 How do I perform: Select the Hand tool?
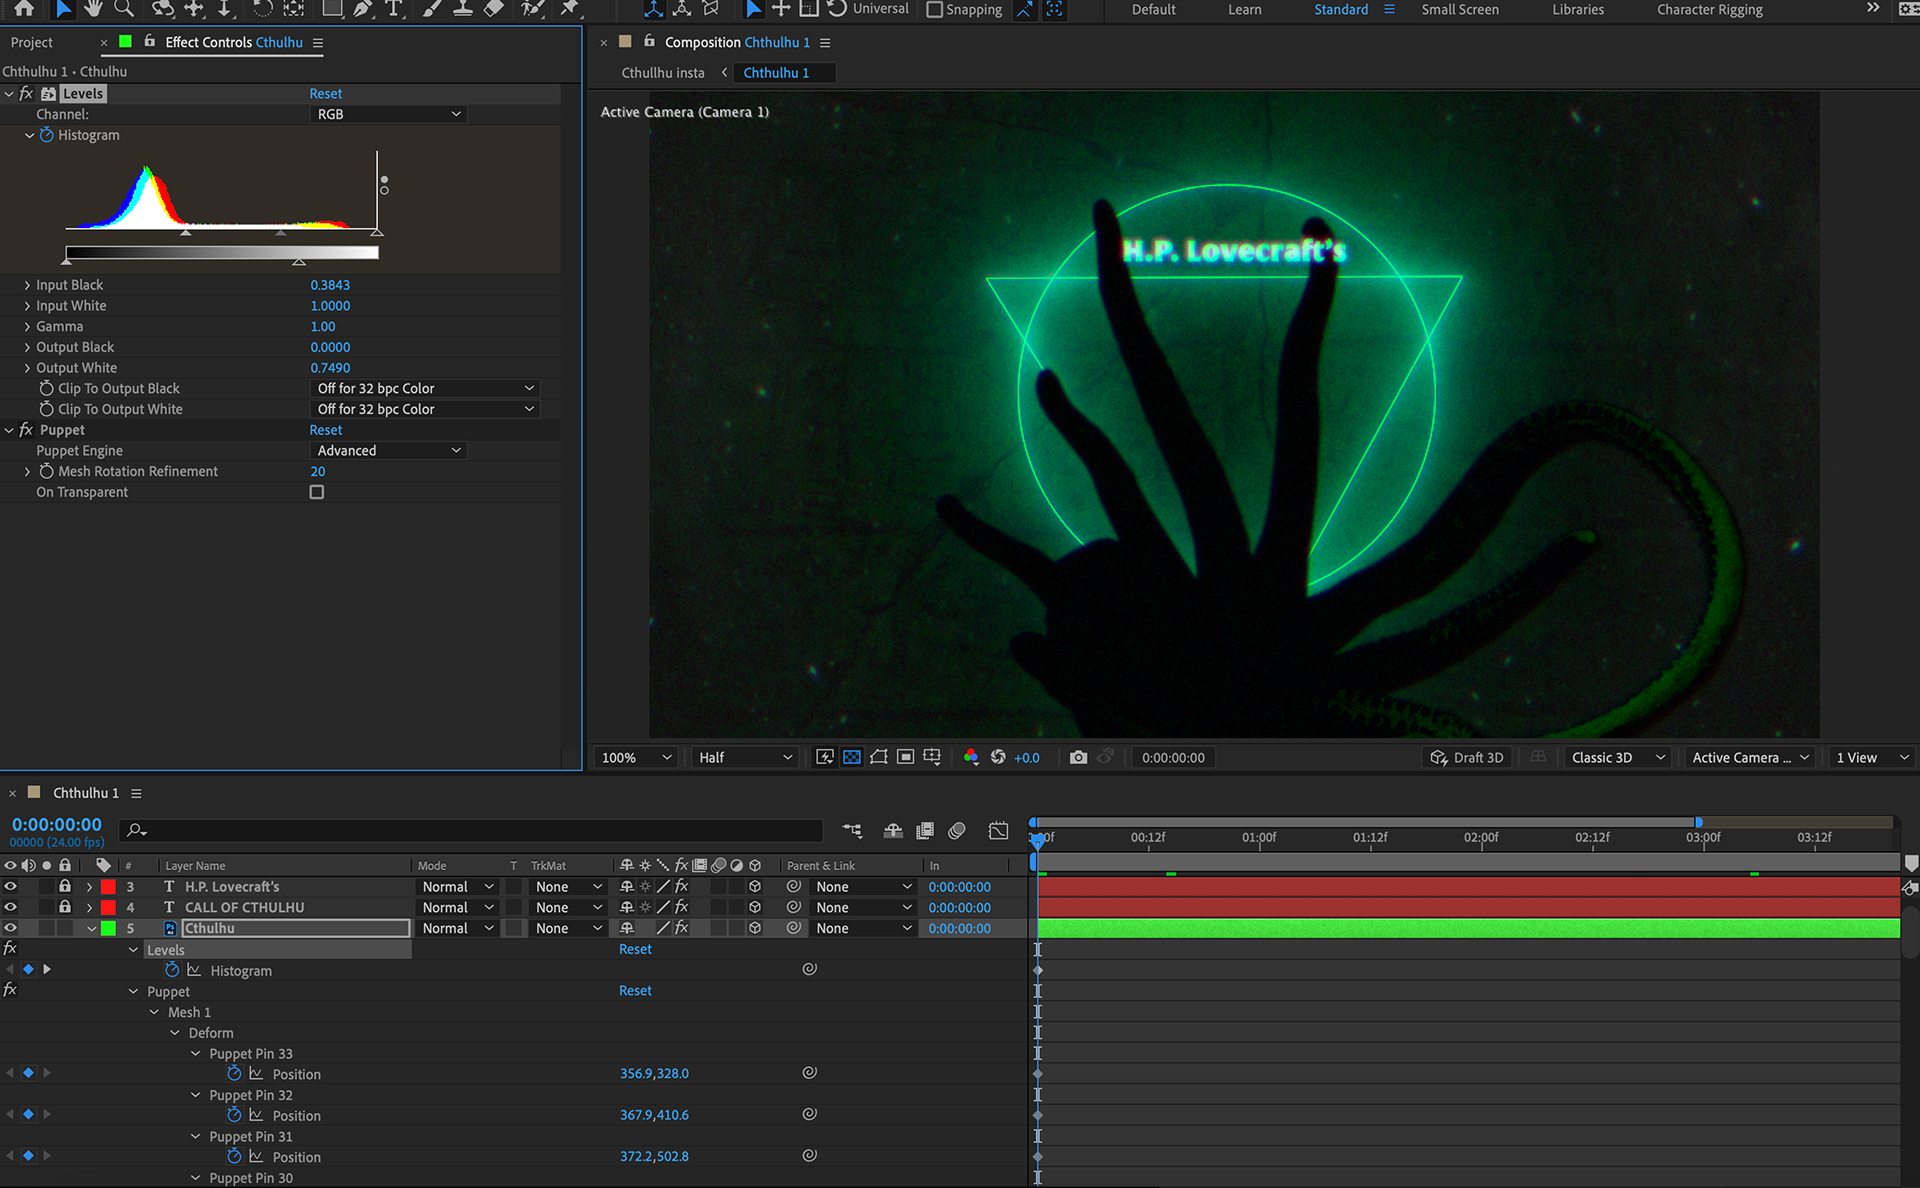pyautogui.click(x=93, y=8)
